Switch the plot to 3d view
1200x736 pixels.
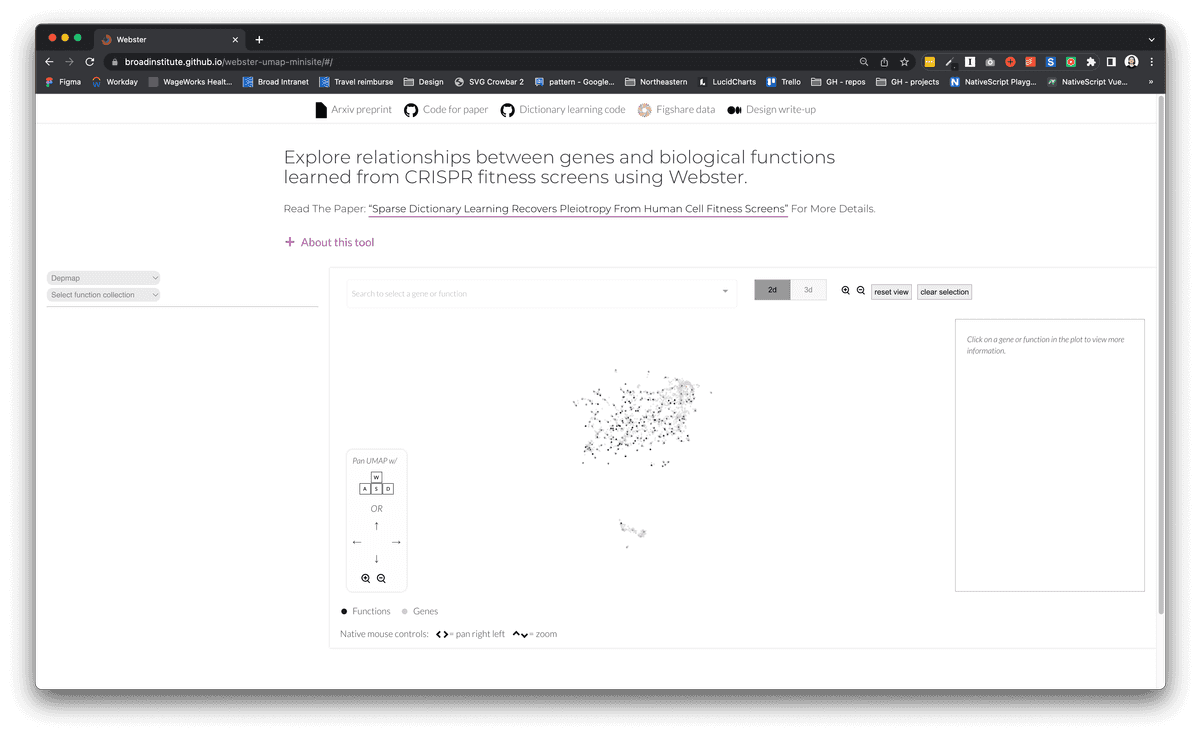[808, 289]
